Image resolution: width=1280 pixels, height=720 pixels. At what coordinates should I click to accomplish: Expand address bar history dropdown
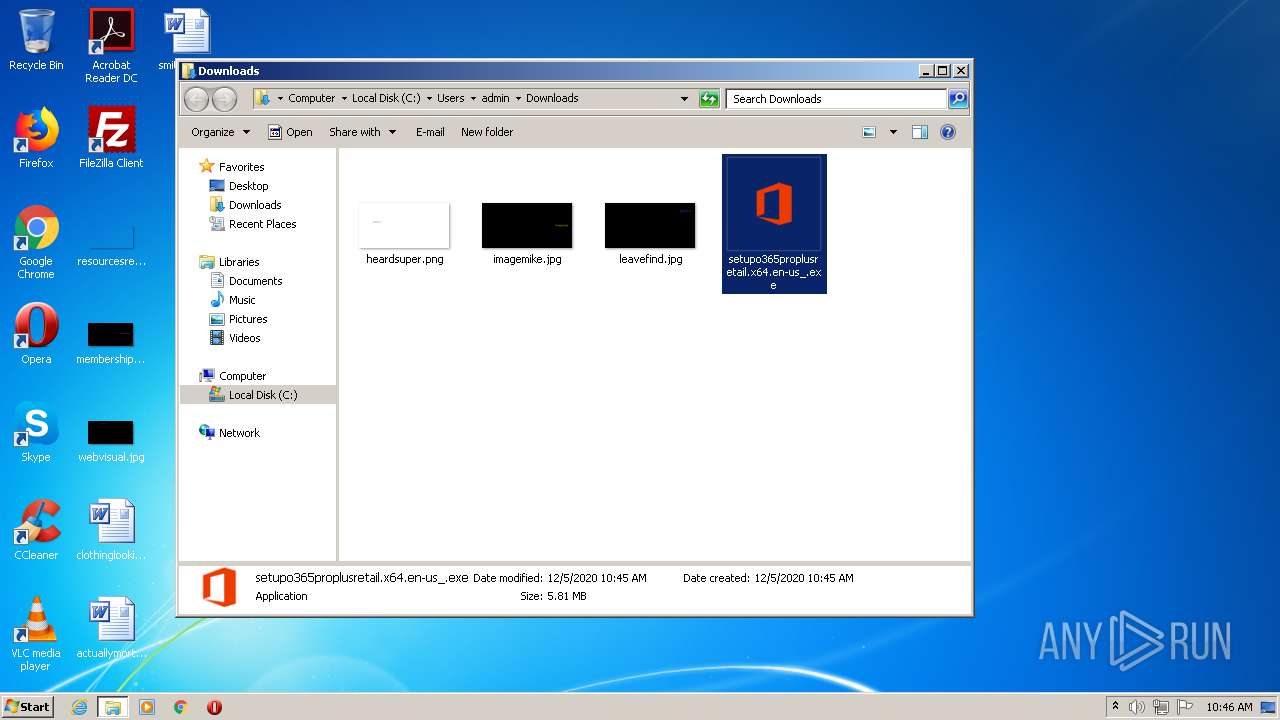(x=684, y=98)
